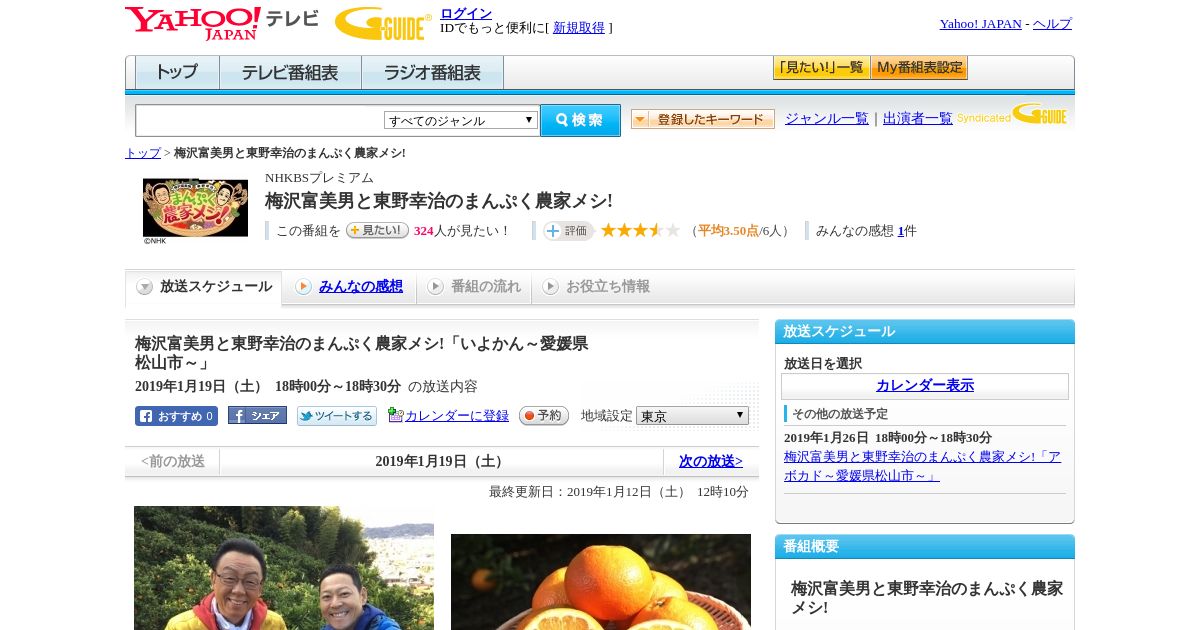1200x630 pixels.
Task: Click the Twitter ツイートする button
Action: pyautogui.click(x=337, y=416)
